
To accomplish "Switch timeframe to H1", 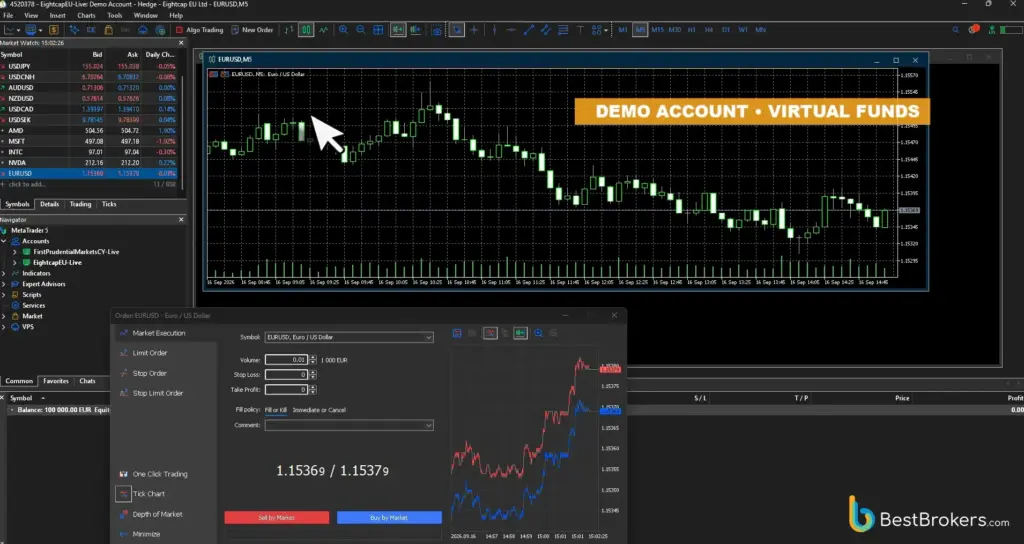I will (x=692, y=30).
